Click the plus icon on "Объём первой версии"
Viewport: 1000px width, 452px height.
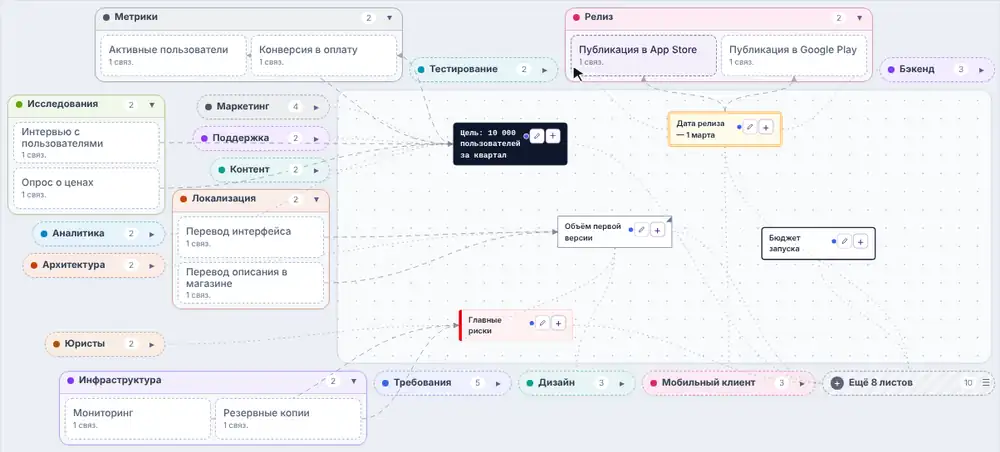click(658, 230)
